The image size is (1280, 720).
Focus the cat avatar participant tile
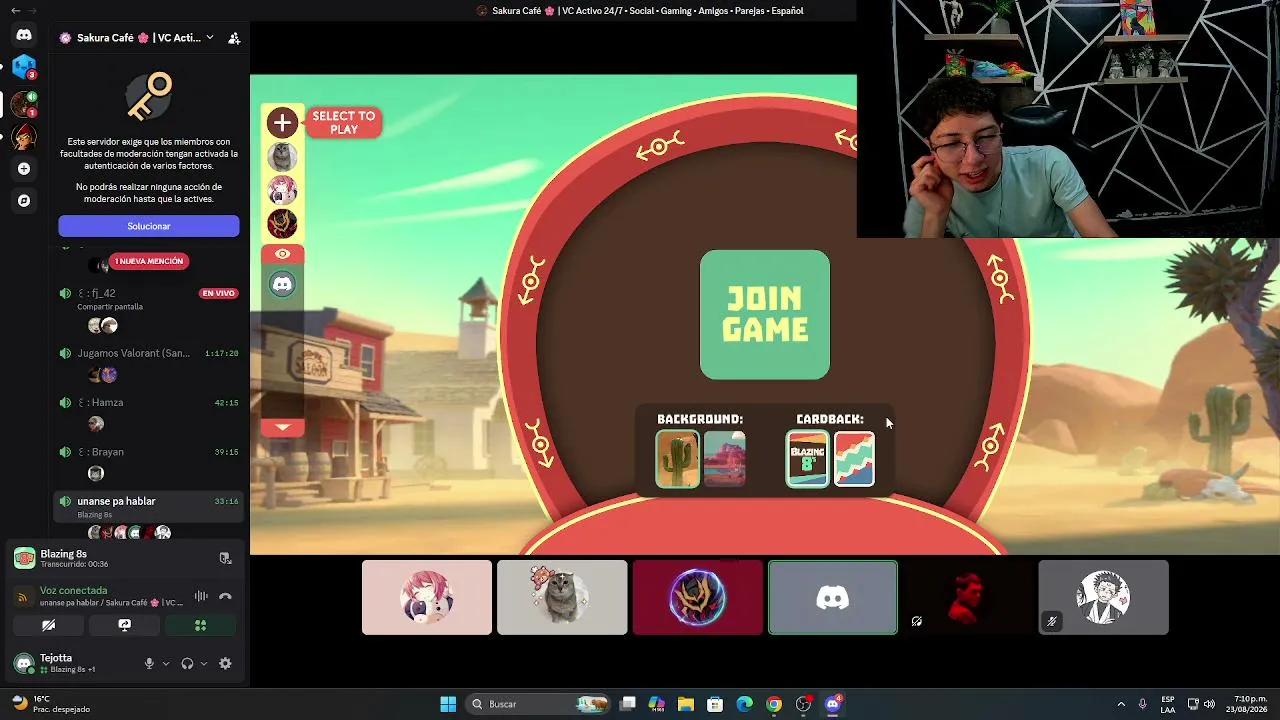562,597
